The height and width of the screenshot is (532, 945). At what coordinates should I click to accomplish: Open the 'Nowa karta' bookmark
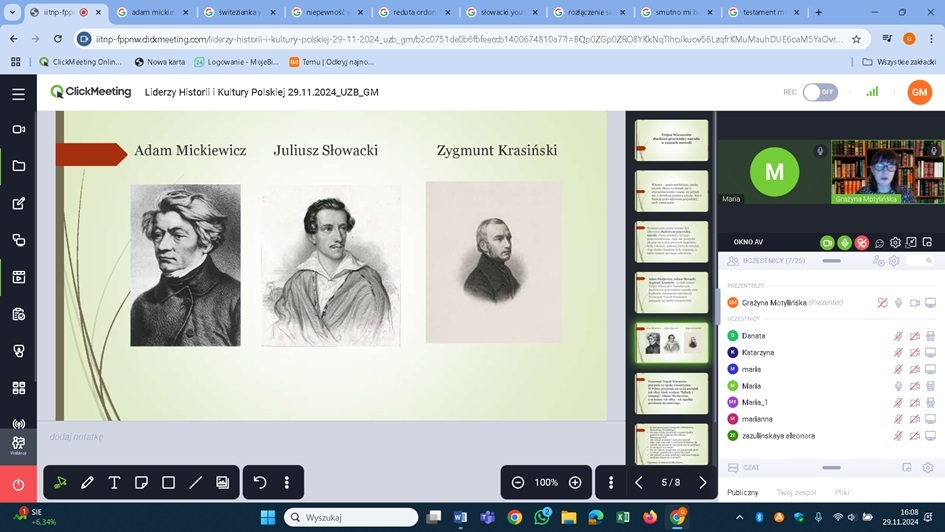[x=160, y=61]
